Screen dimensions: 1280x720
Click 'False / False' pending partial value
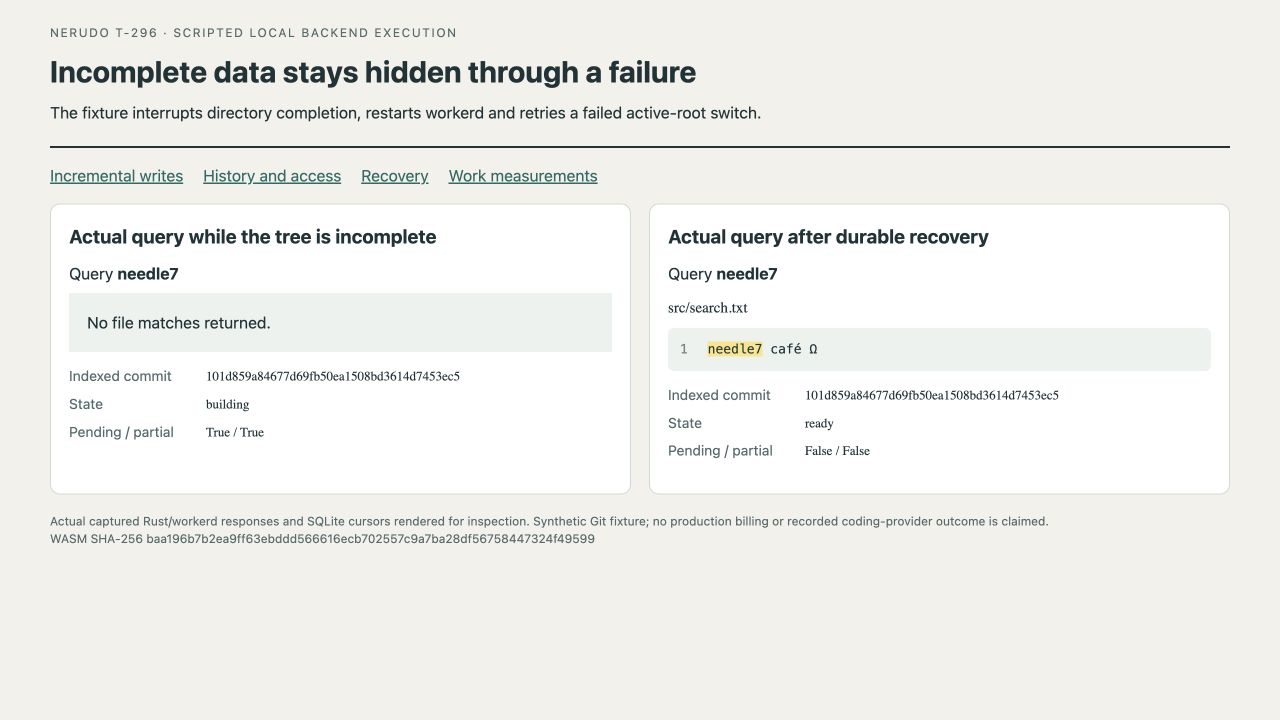coord(837,451)
